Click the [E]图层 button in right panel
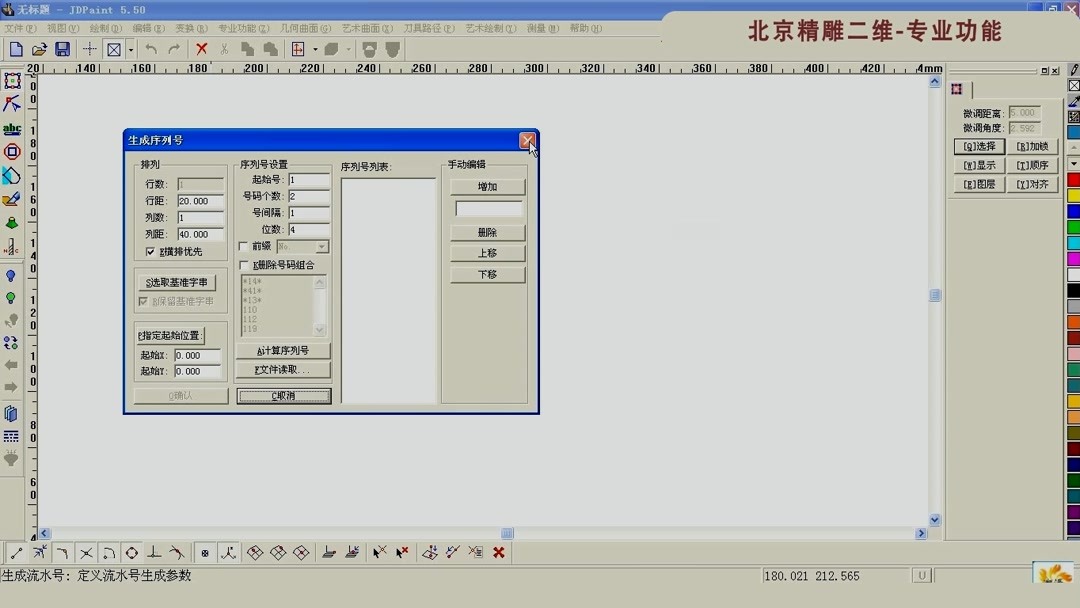Screen dimensions: 1080x608 click(x=980, y=184)
